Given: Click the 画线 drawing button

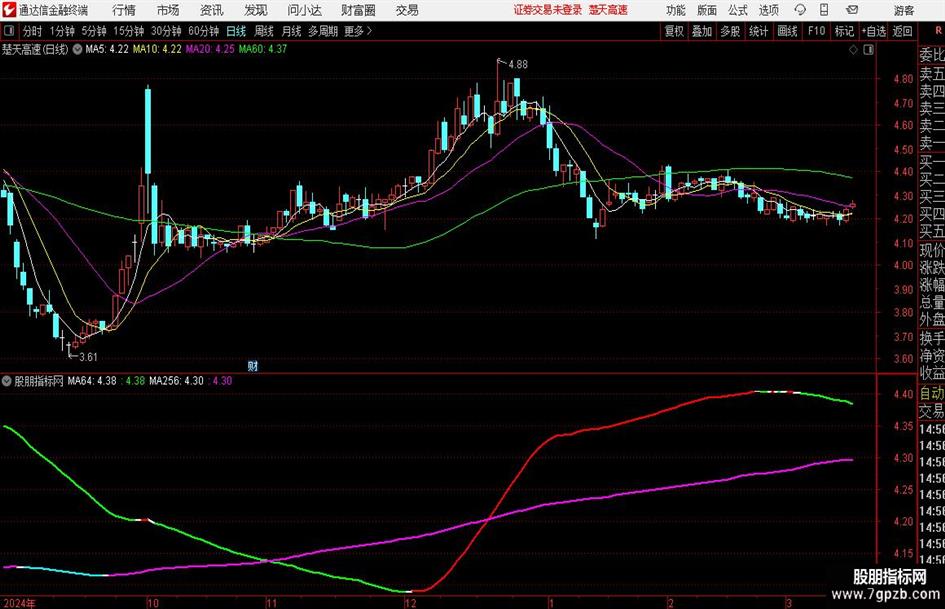Looking at the screenshot, I should (787, 31).
